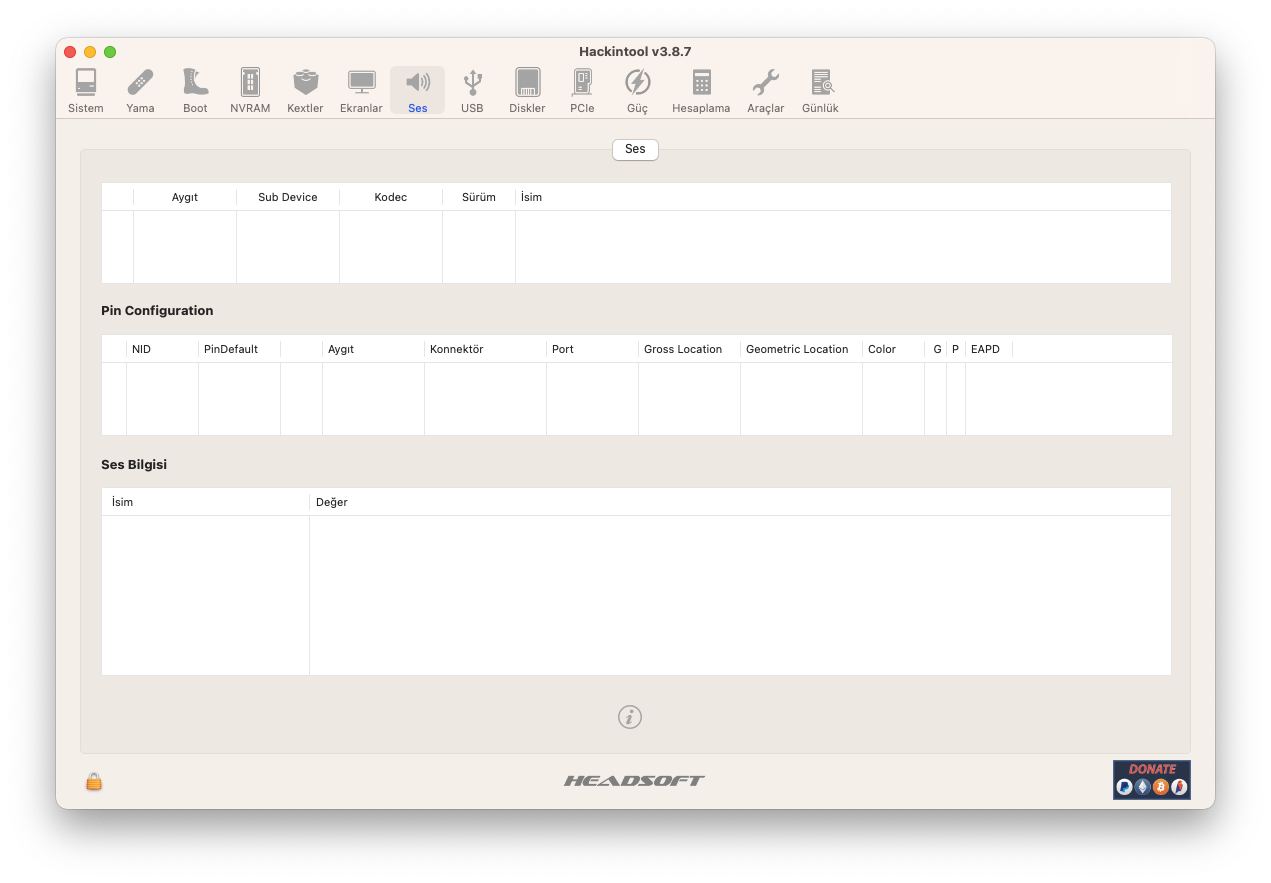Select the NVRAM toolbar icon
This screenshot has height=883, width=1271.
pyautogui.click(x=250, y=90)
